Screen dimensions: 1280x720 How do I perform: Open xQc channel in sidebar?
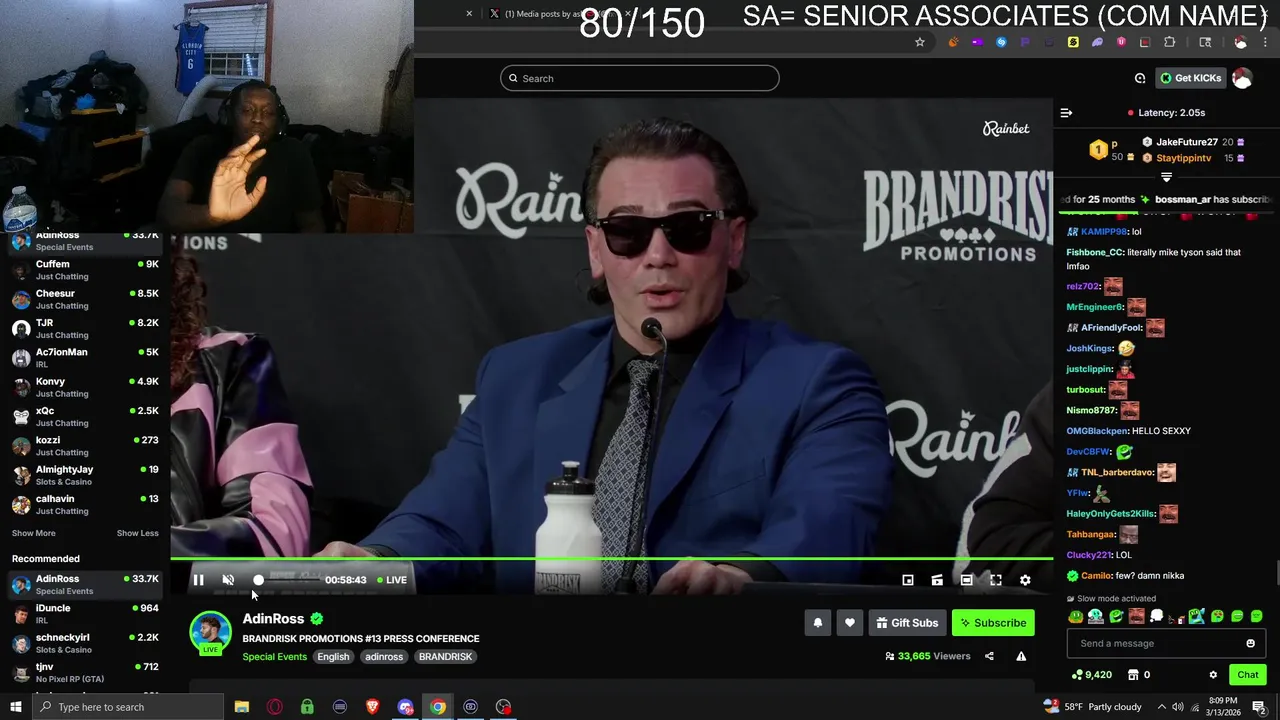(x=85, y=416)
